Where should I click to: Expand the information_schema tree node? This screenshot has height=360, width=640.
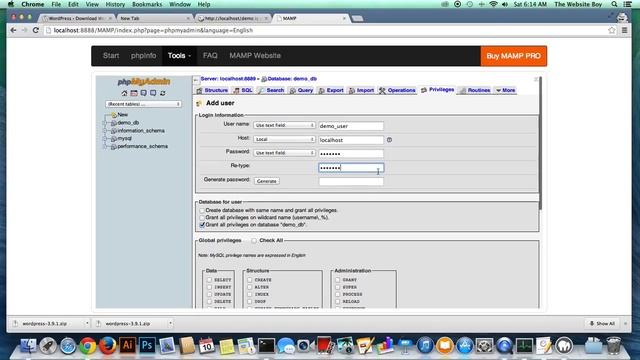[105, 131]
